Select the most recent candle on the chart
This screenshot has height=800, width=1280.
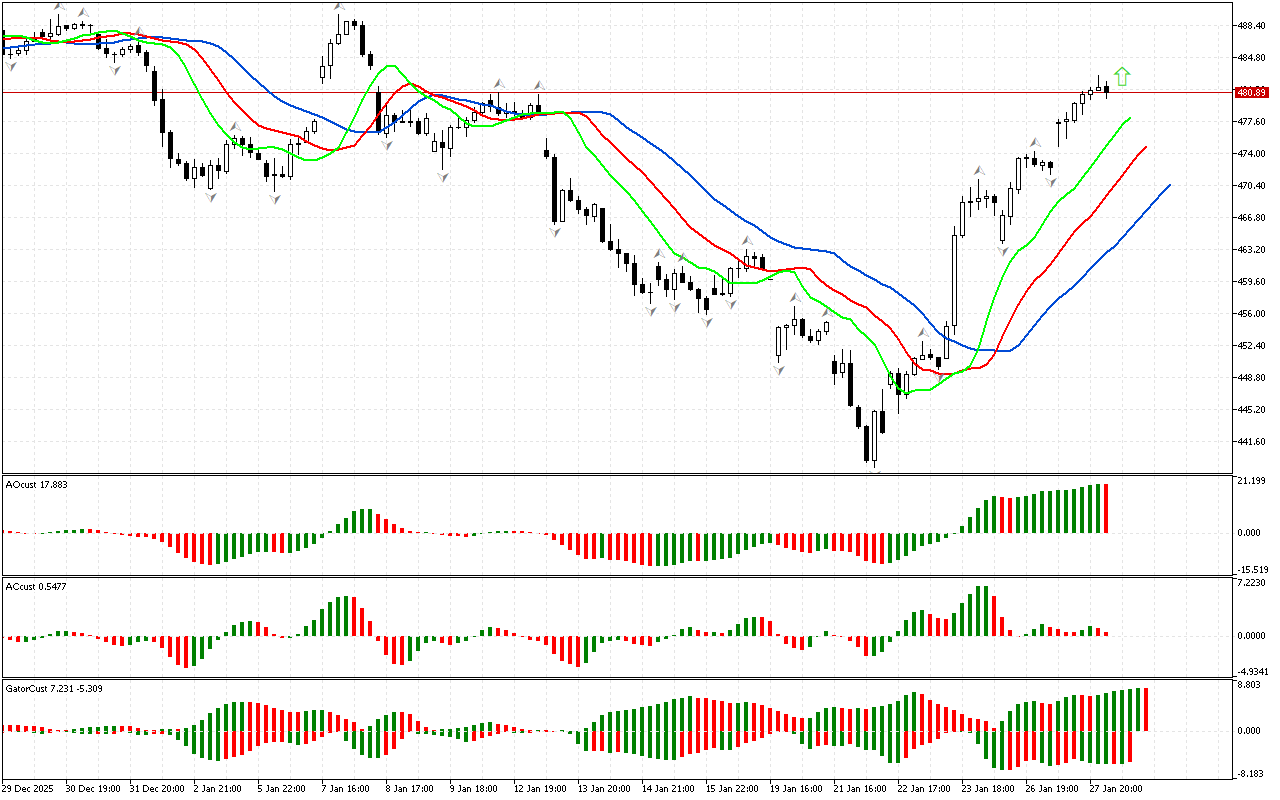pyautogui.click(x=1107, y=90)
